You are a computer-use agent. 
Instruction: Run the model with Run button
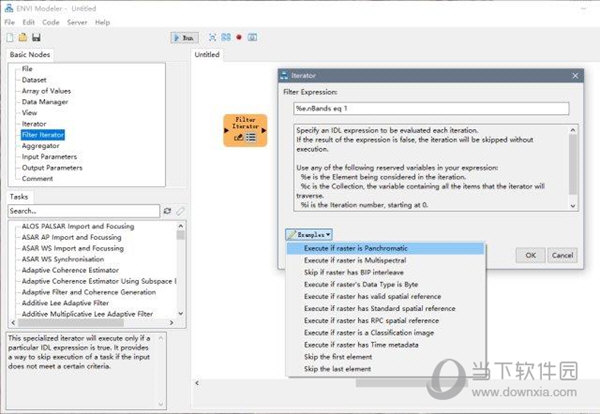tap(184, 37)
